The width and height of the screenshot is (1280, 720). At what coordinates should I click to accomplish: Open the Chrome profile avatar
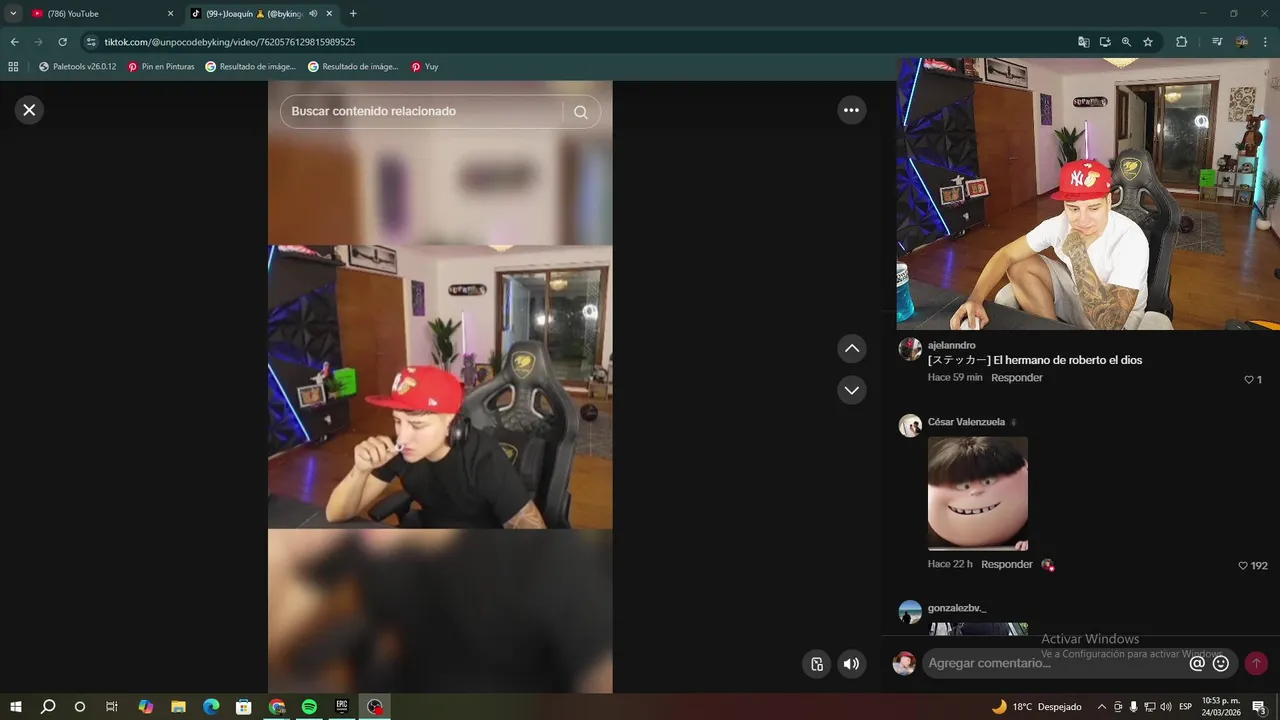tap(1242, 42)
